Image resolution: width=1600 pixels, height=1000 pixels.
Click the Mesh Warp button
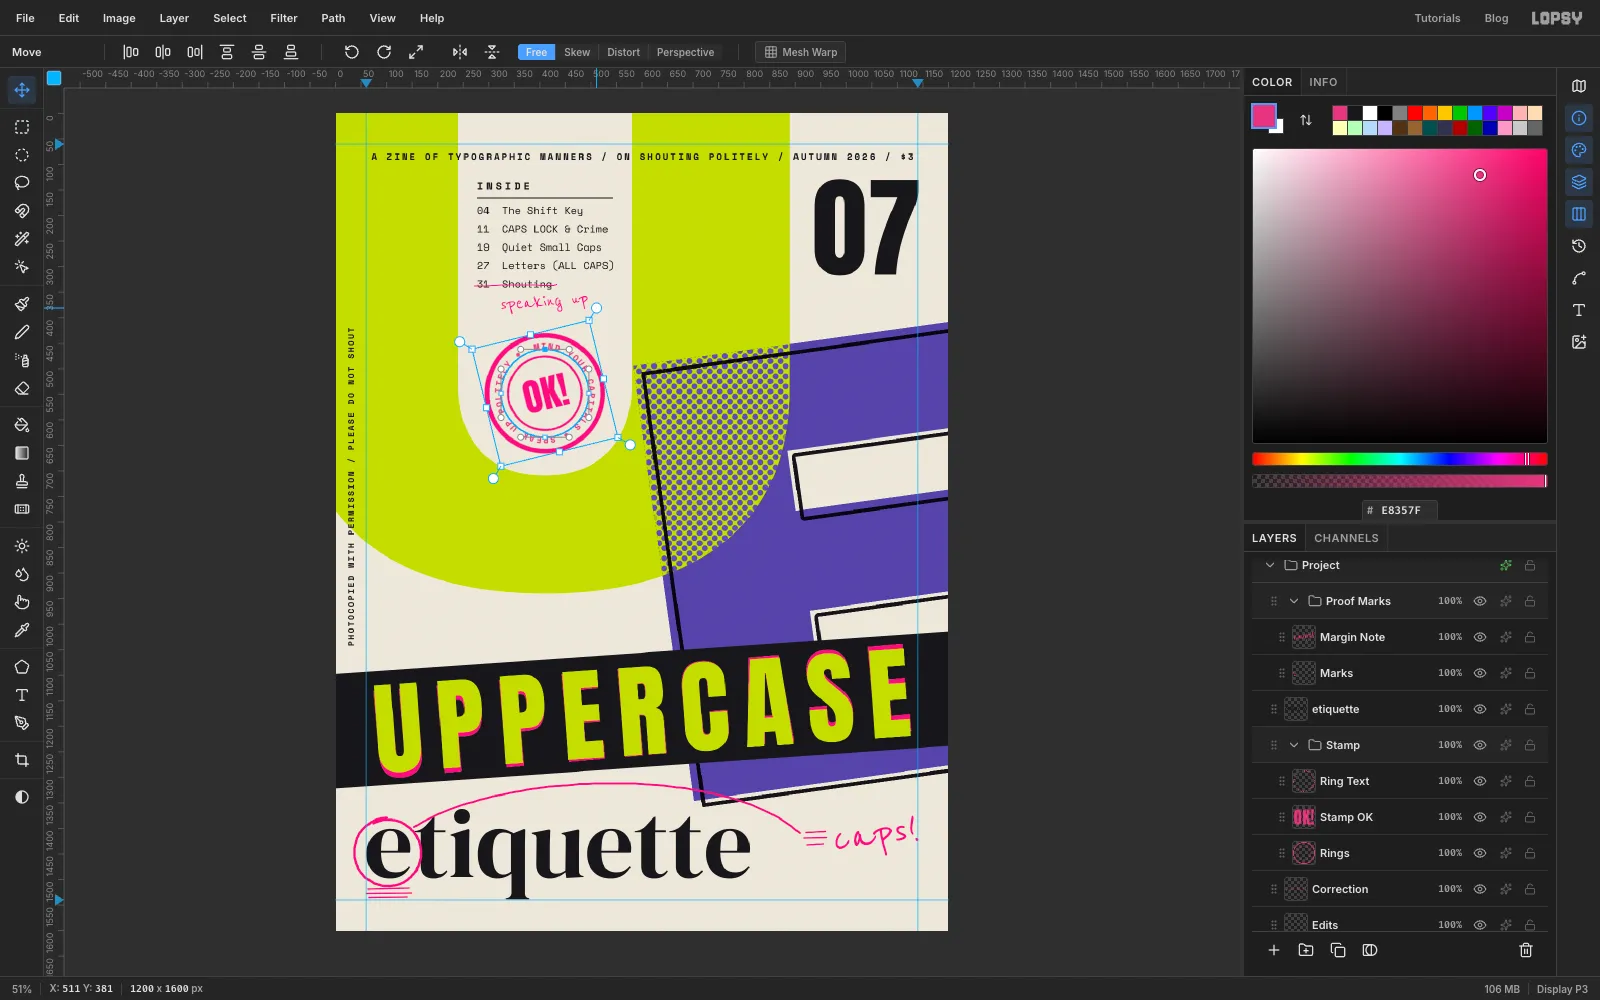pyautogui.click(x=801, y=52)
